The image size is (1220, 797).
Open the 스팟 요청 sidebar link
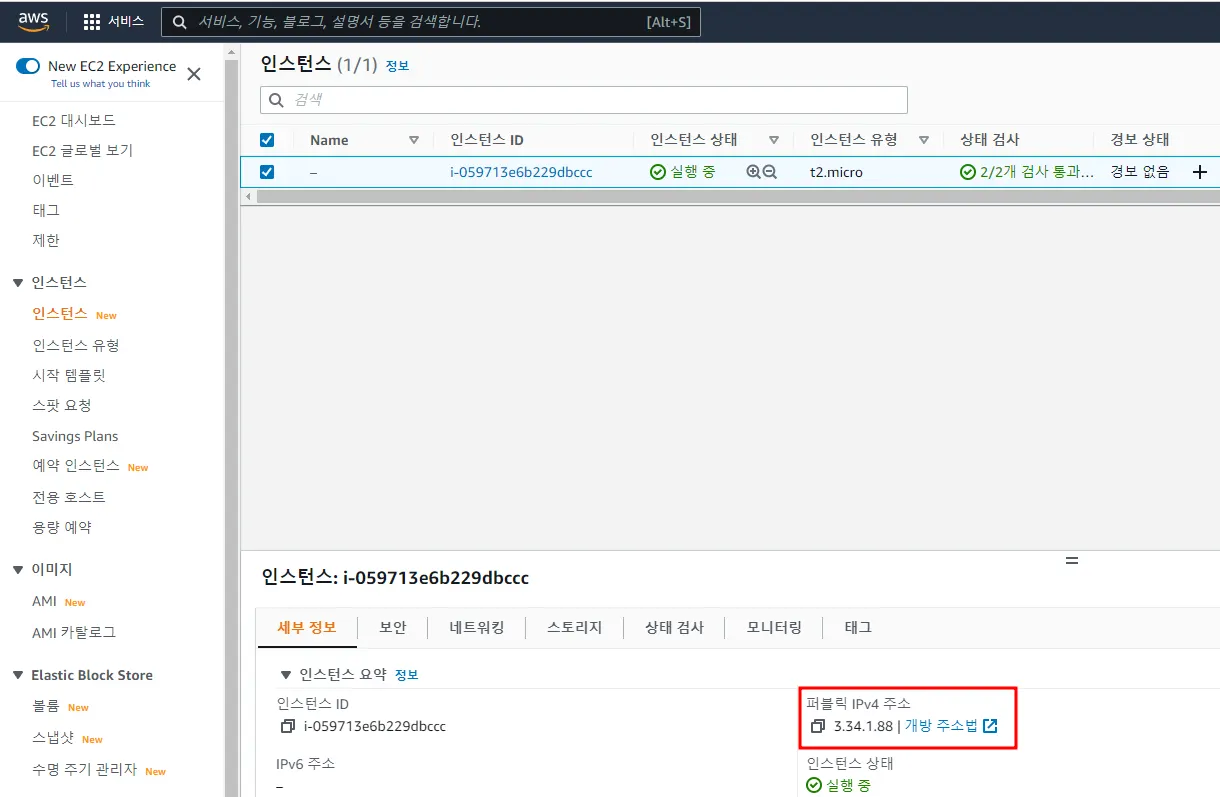pyautogui.click(x=62, y=405)
